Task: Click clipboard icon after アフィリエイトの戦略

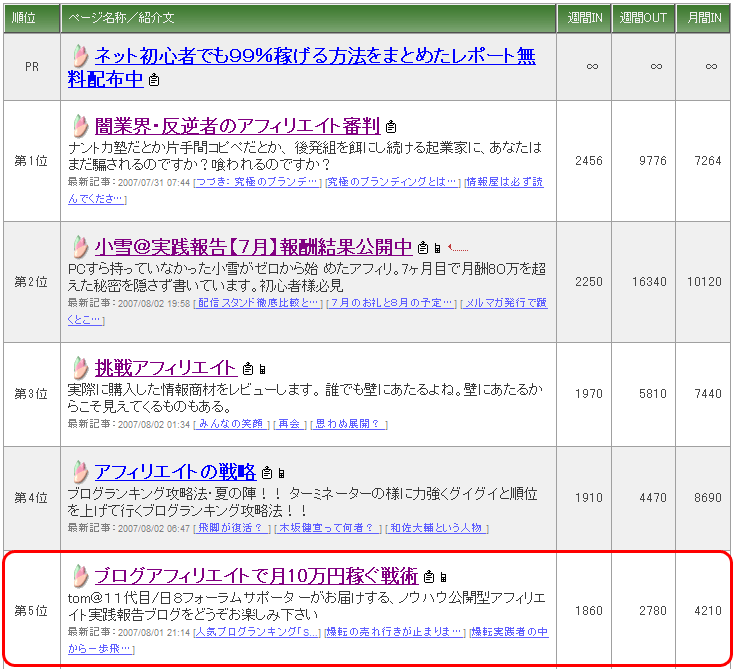Action: point(267,473)
